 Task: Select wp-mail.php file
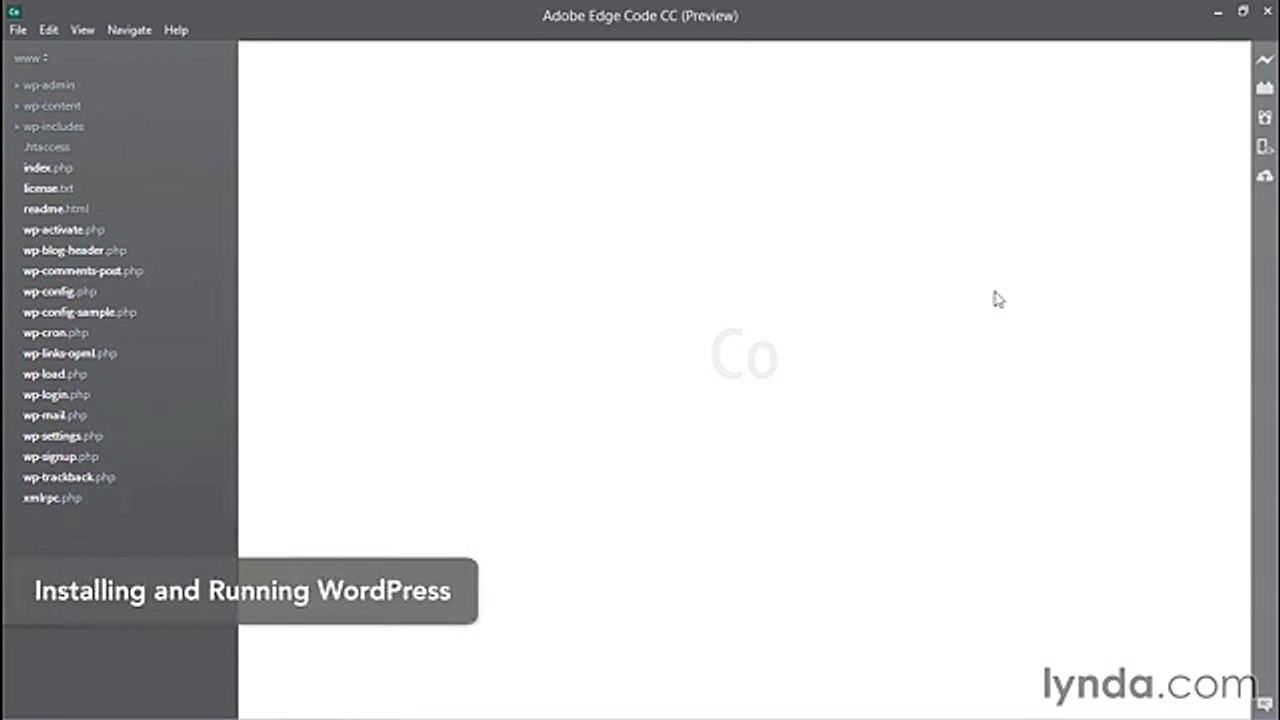click(55, 415)
